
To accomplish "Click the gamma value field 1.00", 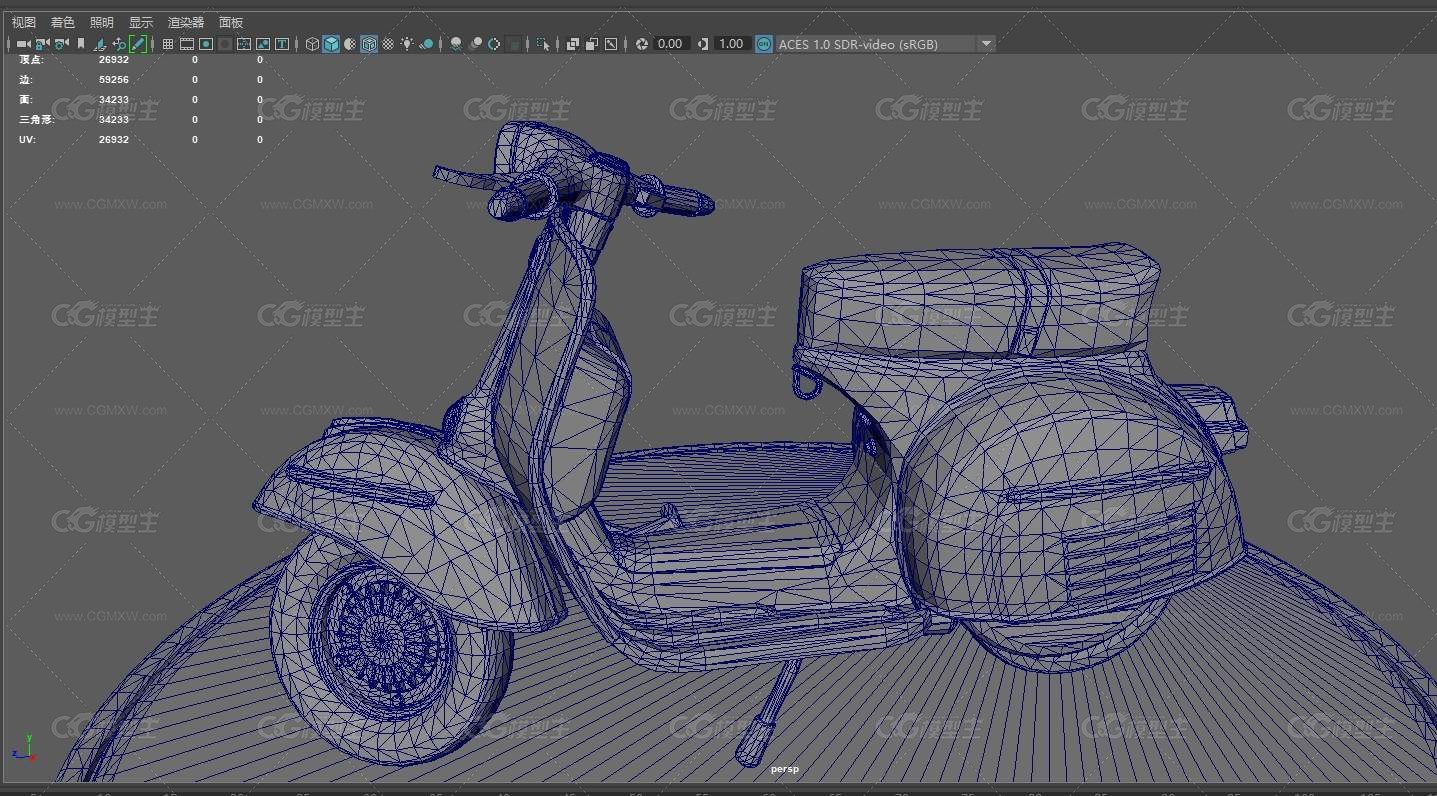I will (x=732, y=44).
